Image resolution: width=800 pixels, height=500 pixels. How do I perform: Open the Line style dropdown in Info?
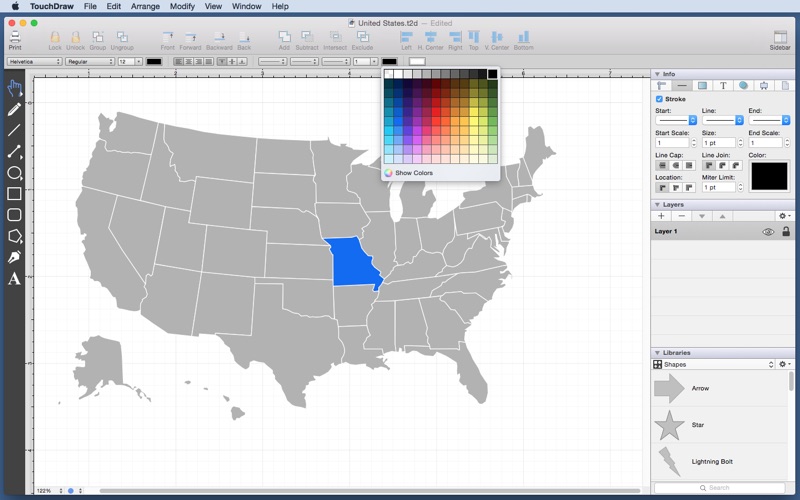(x=722, y=120)
